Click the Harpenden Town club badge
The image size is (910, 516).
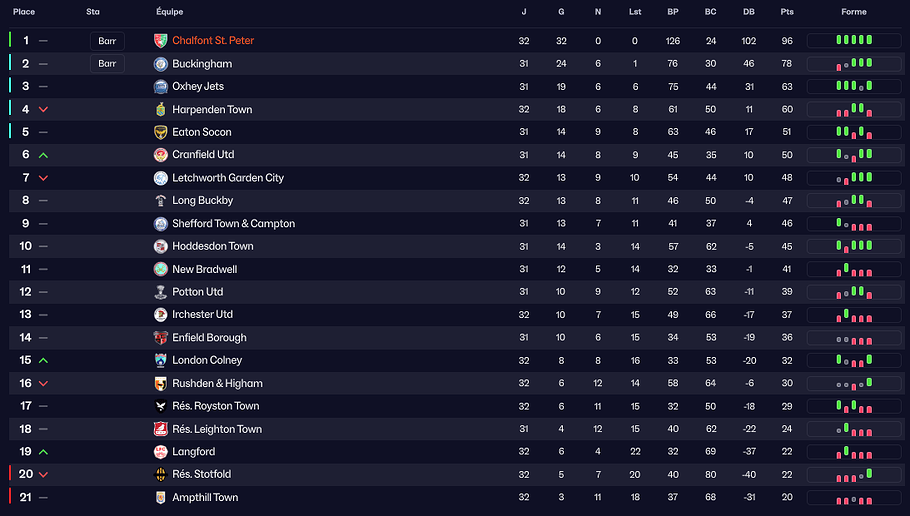tap(161, 110)
